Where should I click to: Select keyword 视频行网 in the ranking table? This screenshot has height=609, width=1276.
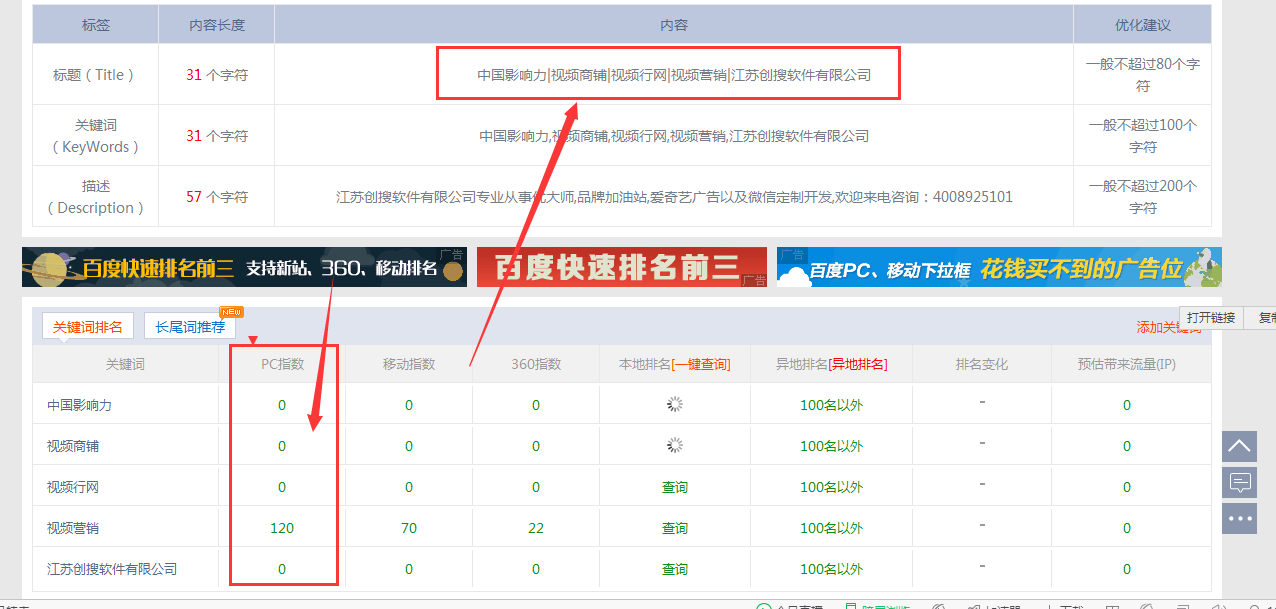73,487
